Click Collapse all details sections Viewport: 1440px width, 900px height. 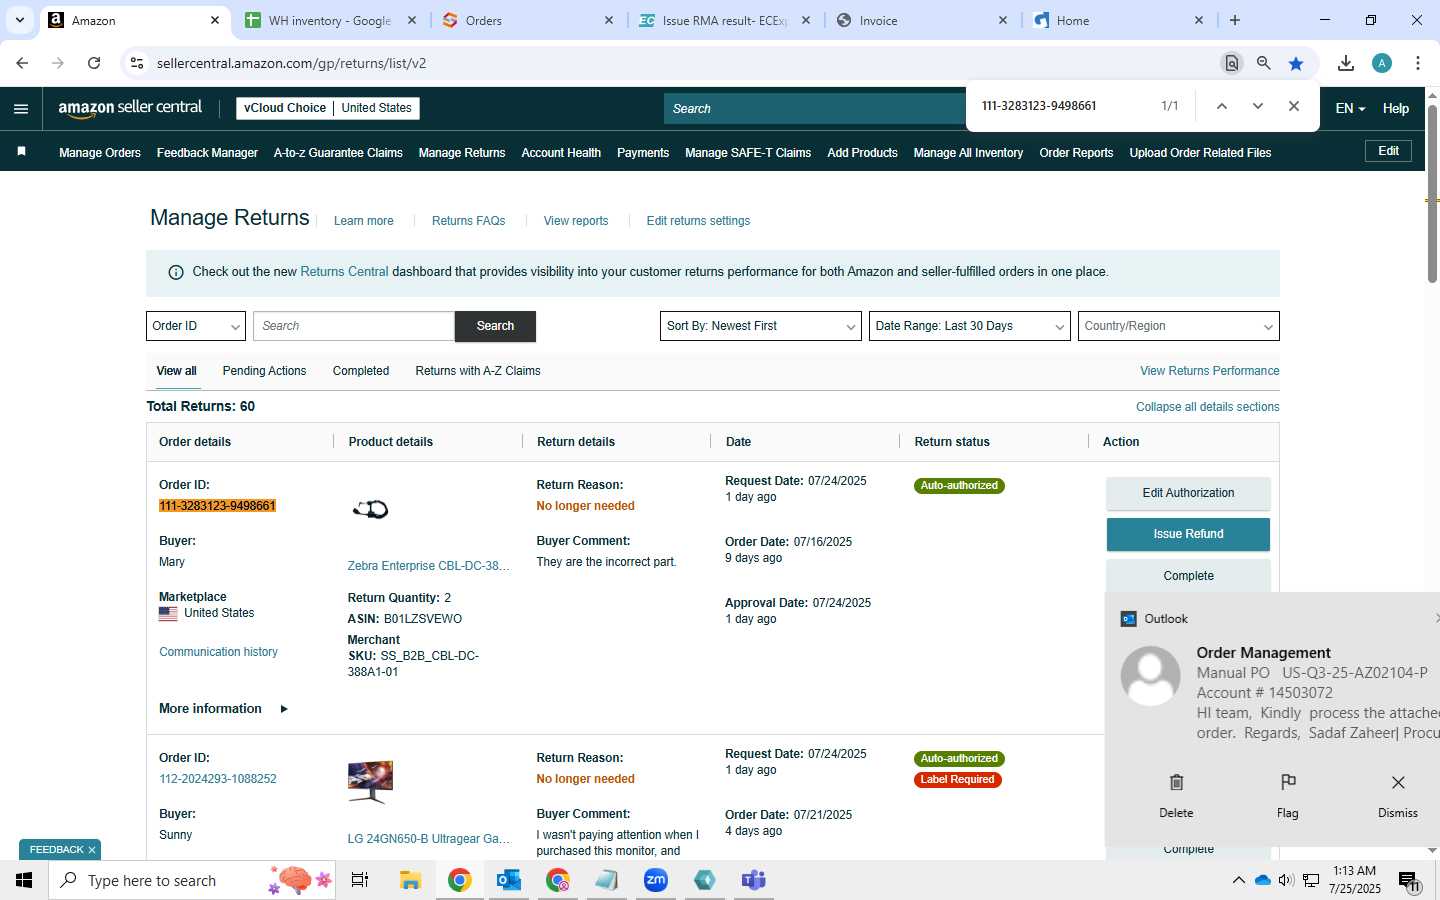[1207, 407]
